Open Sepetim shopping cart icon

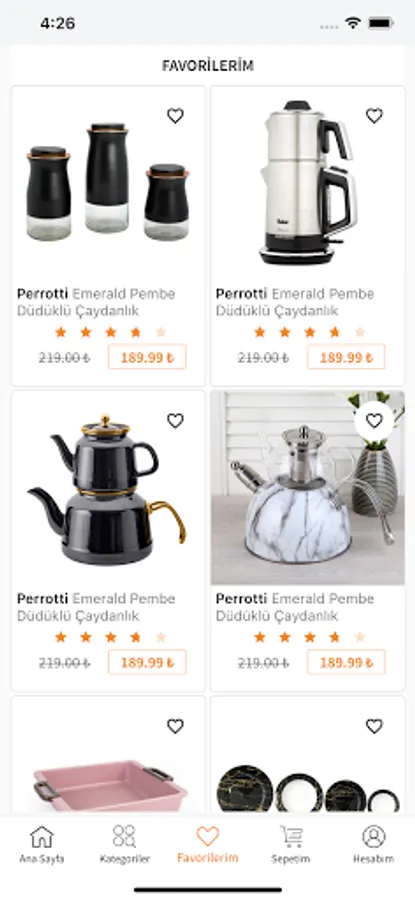tap(290, 844)
